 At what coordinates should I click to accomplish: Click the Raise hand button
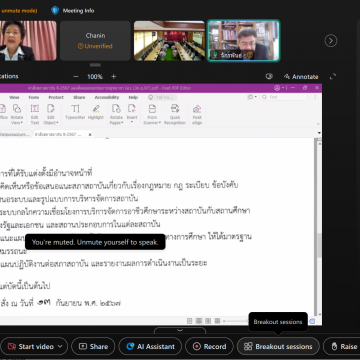pos(343,346)
